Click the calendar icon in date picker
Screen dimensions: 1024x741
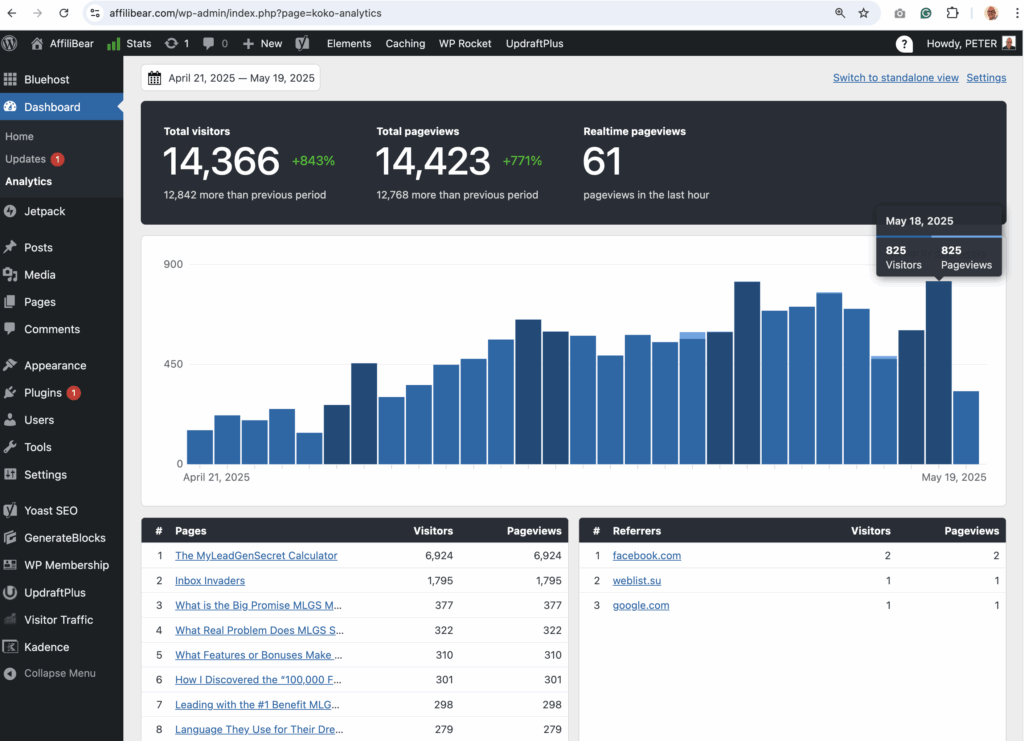click(154, 78)
